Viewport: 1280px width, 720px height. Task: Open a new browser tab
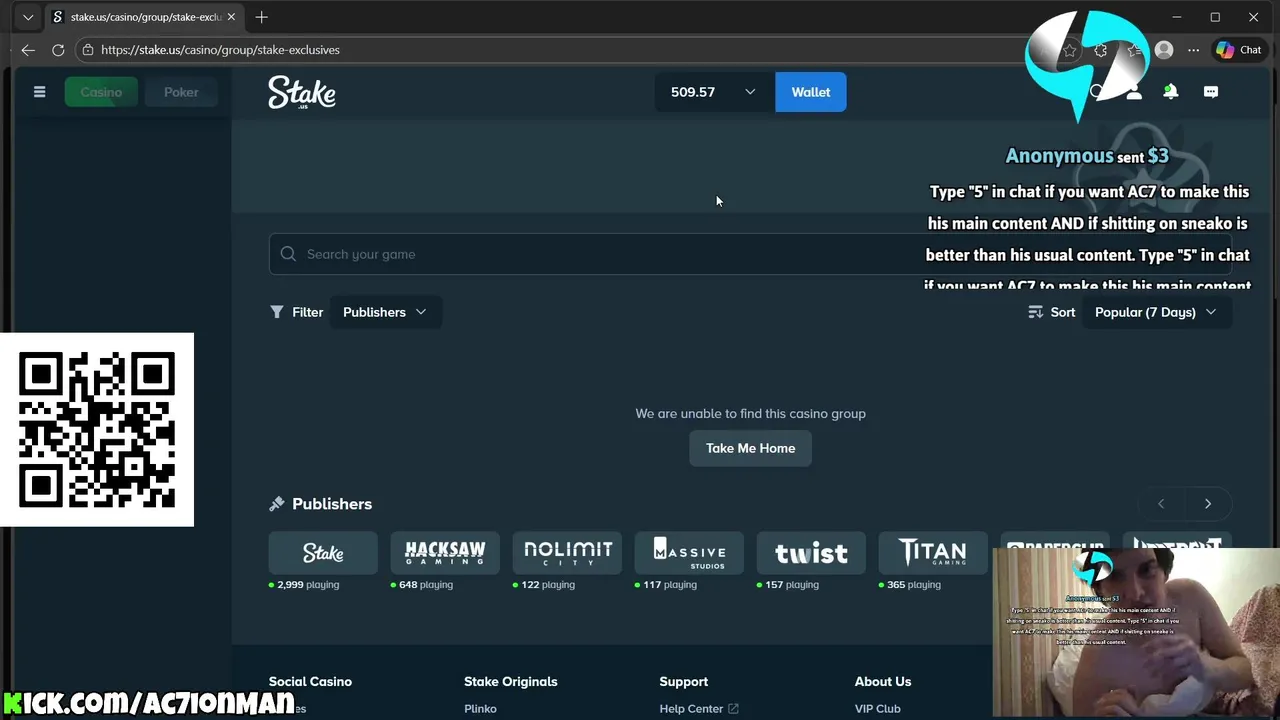(x=261, y=17)
